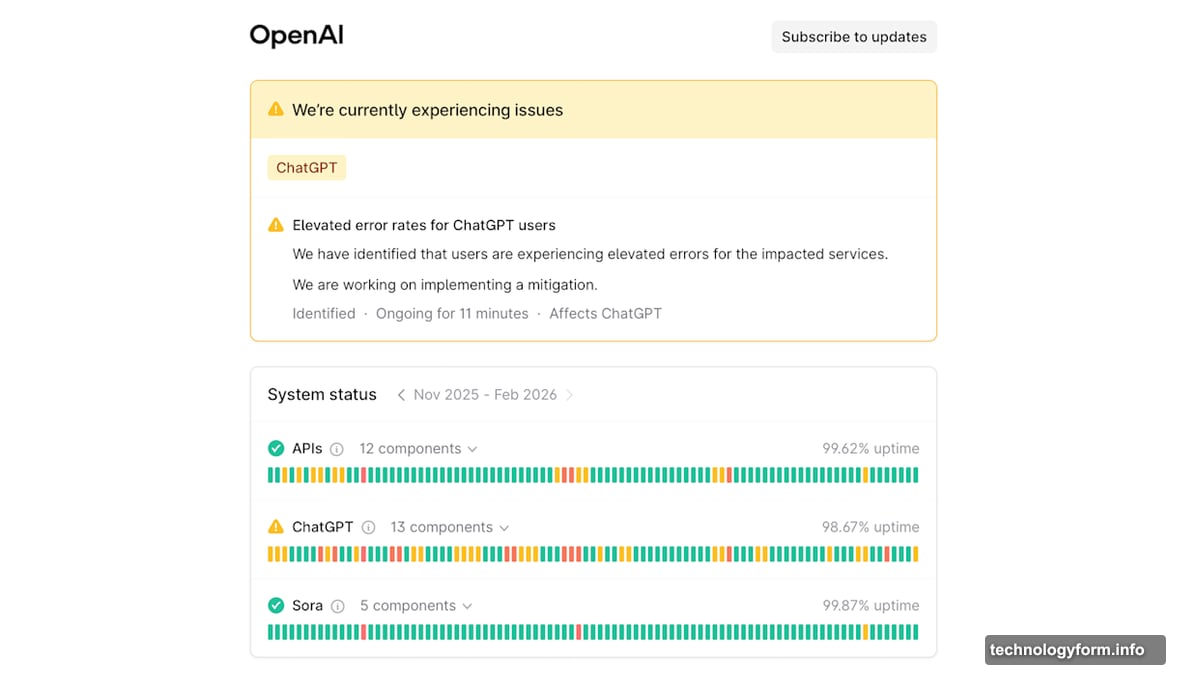Subscribe to updates
Viewport: 1200px width, 675px height.
[854, 37]
